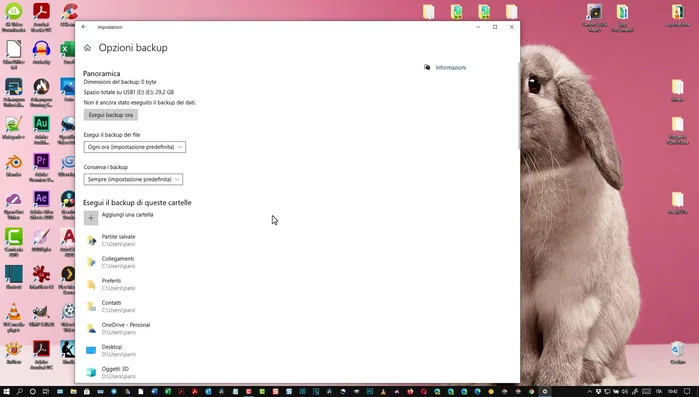699x397 pixels.
Task: Click the 'Spazio totale su USB1' text line
Action: pos(129,92)
